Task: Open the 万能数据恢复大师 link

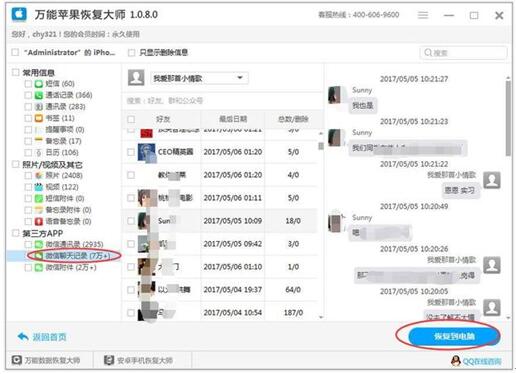Action: 52,360
